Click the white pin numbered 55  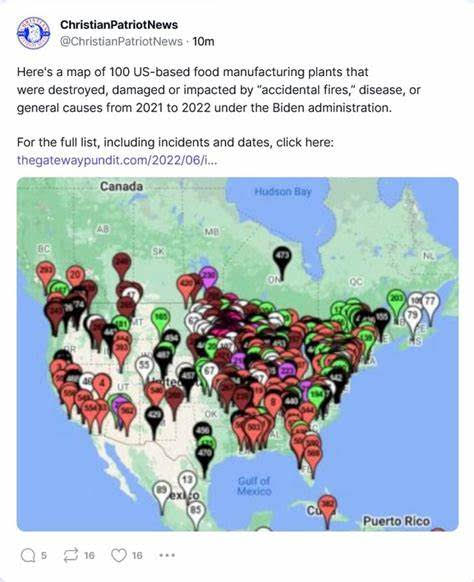click(144, 367)
